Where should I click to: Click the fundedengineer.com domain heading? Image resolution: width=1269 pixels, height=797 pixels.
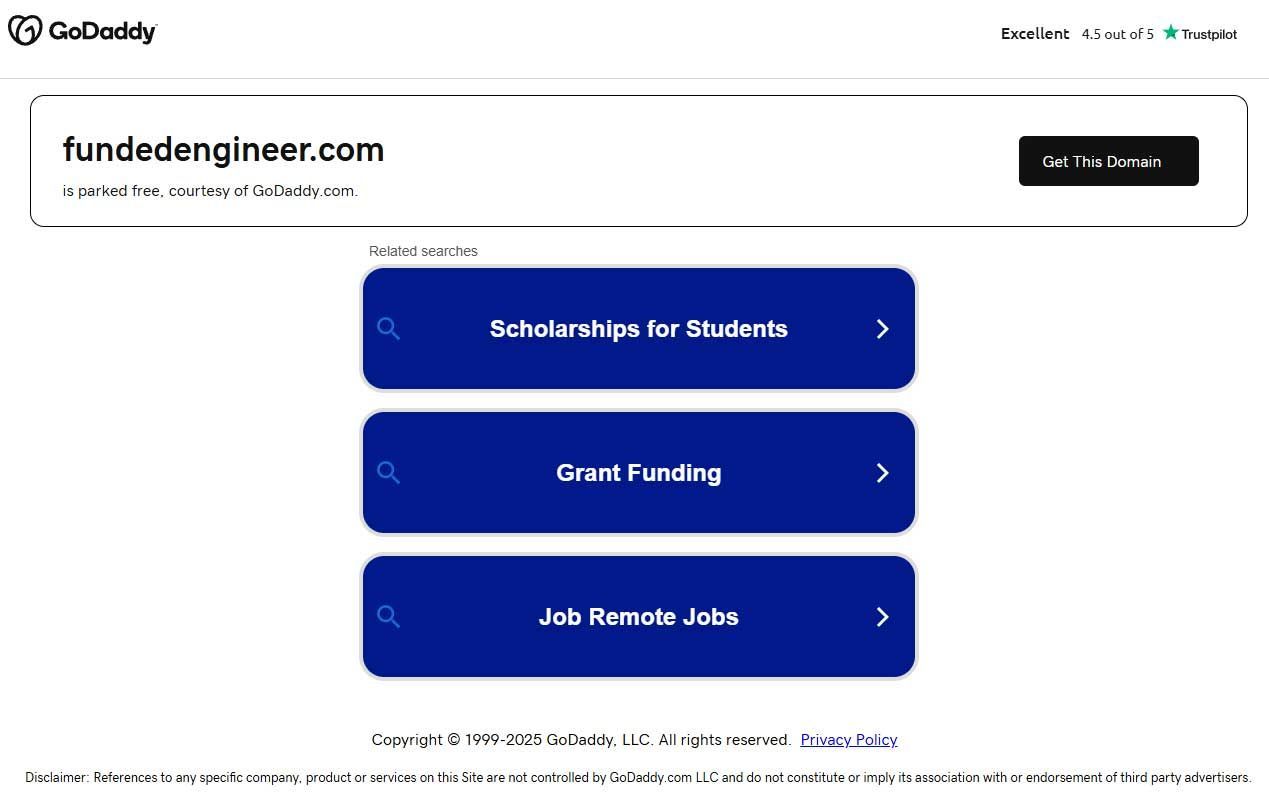click(x=223, y=150)
